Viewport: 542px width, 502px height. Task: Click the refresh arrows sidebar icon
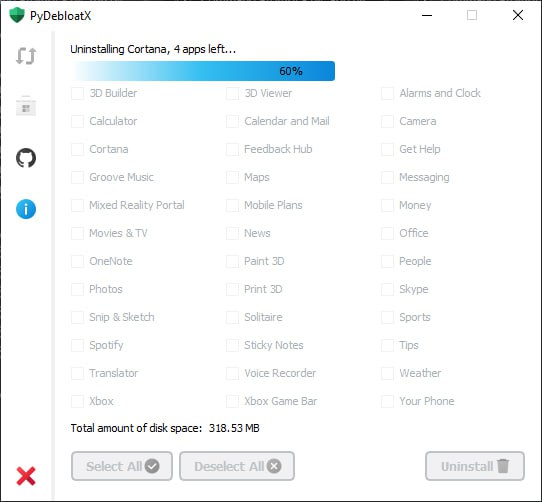point(26,56)
